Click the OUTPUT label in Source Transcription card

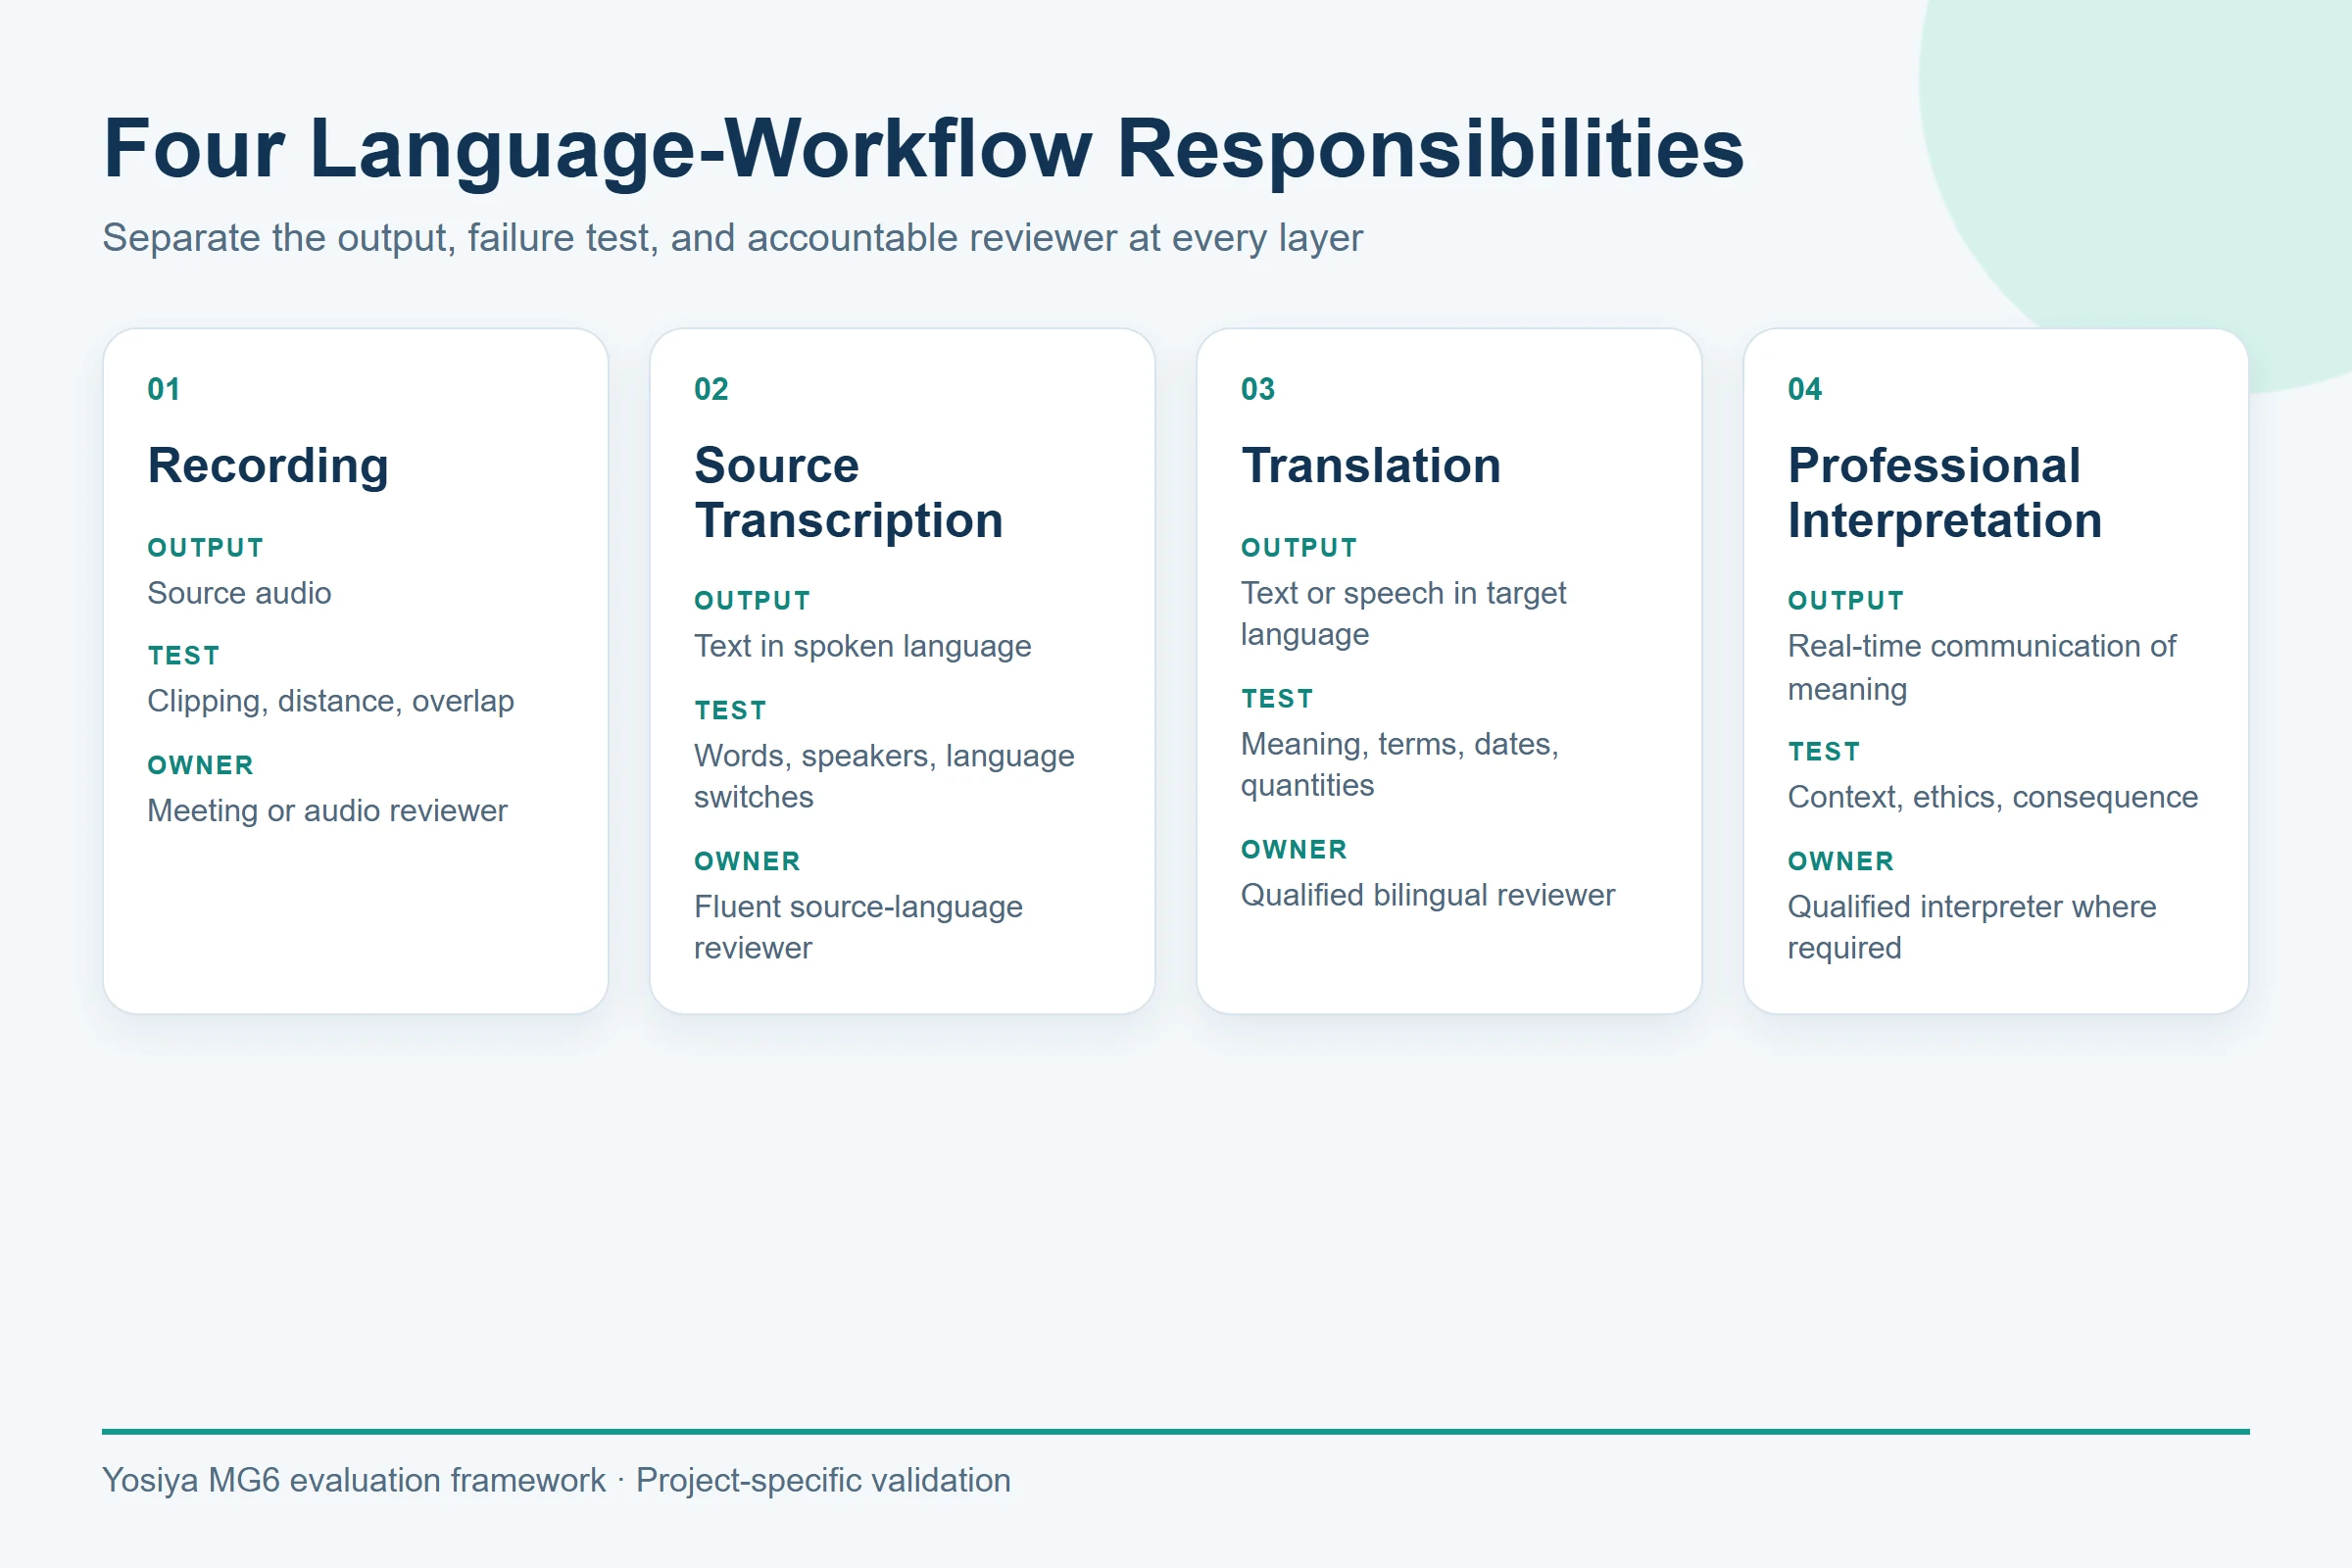click(752, 601)
